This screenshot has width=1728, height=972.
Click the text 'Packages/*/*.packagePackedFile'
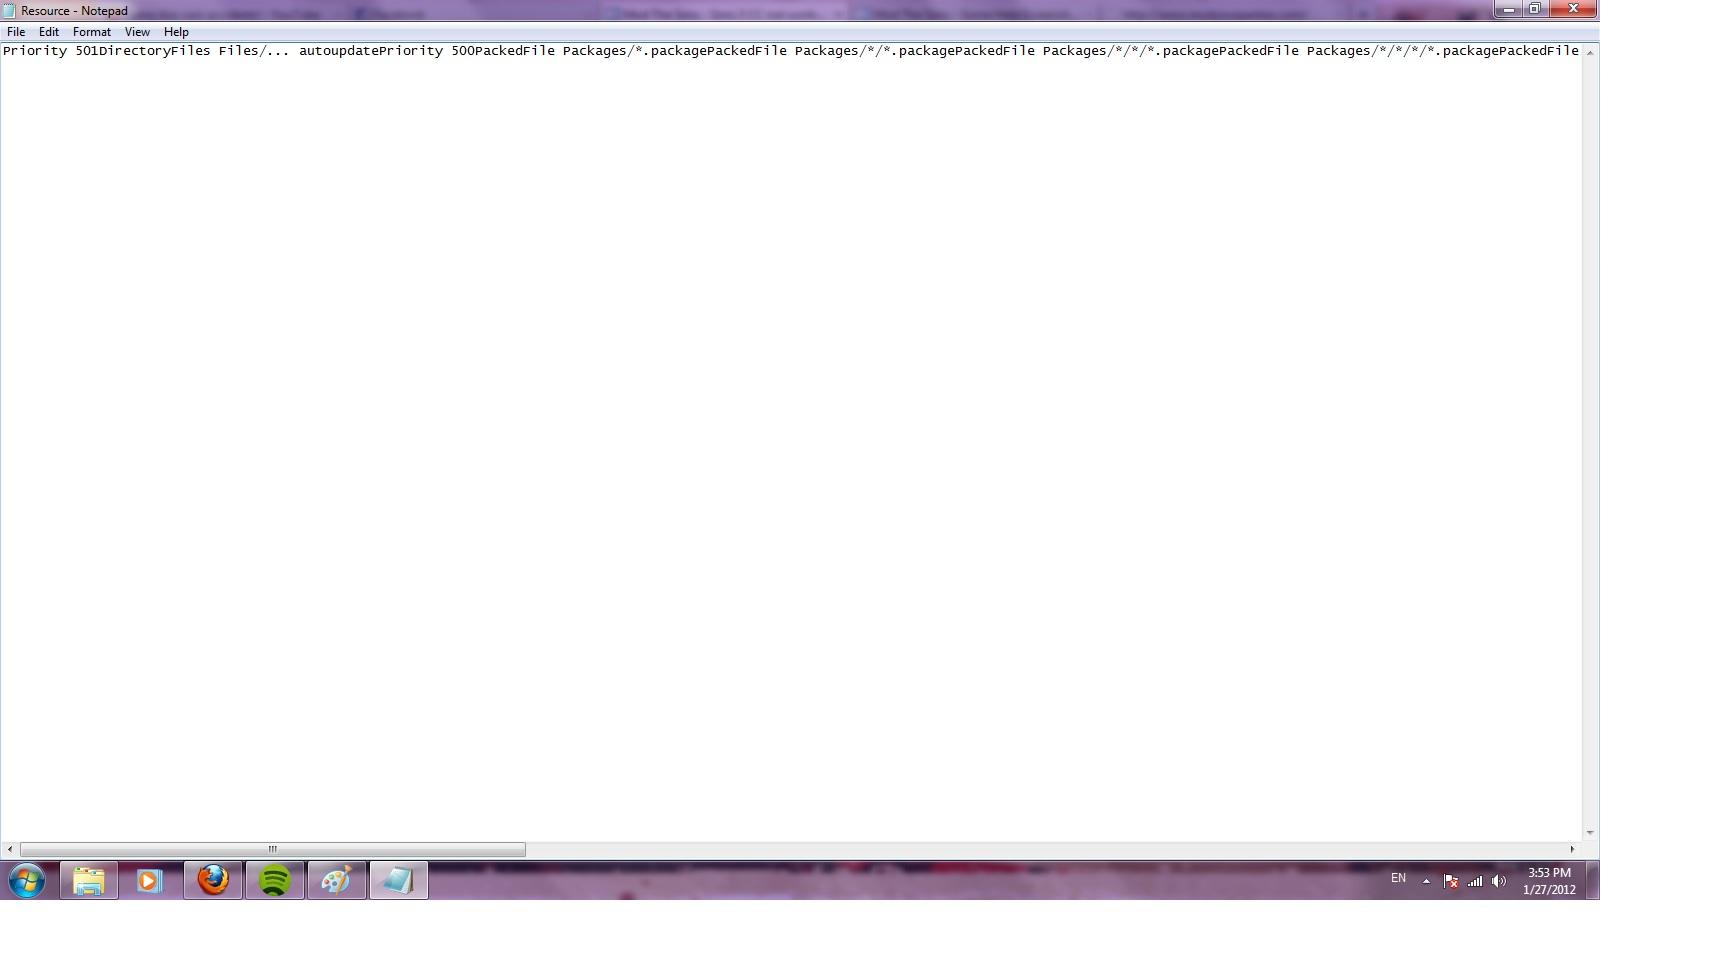tap(915, 51)
